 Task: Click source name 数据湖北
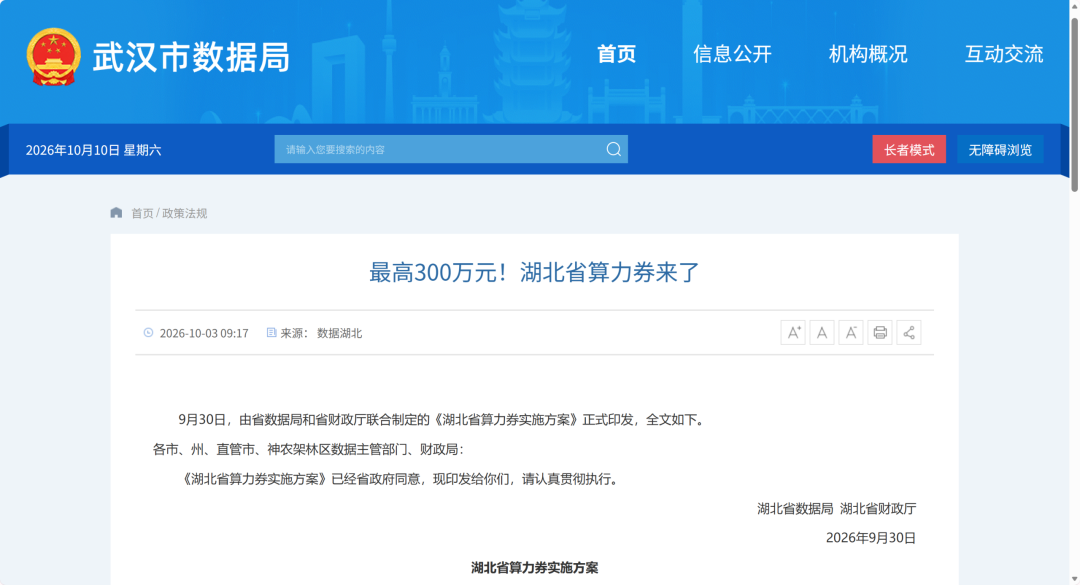point(340,333)
